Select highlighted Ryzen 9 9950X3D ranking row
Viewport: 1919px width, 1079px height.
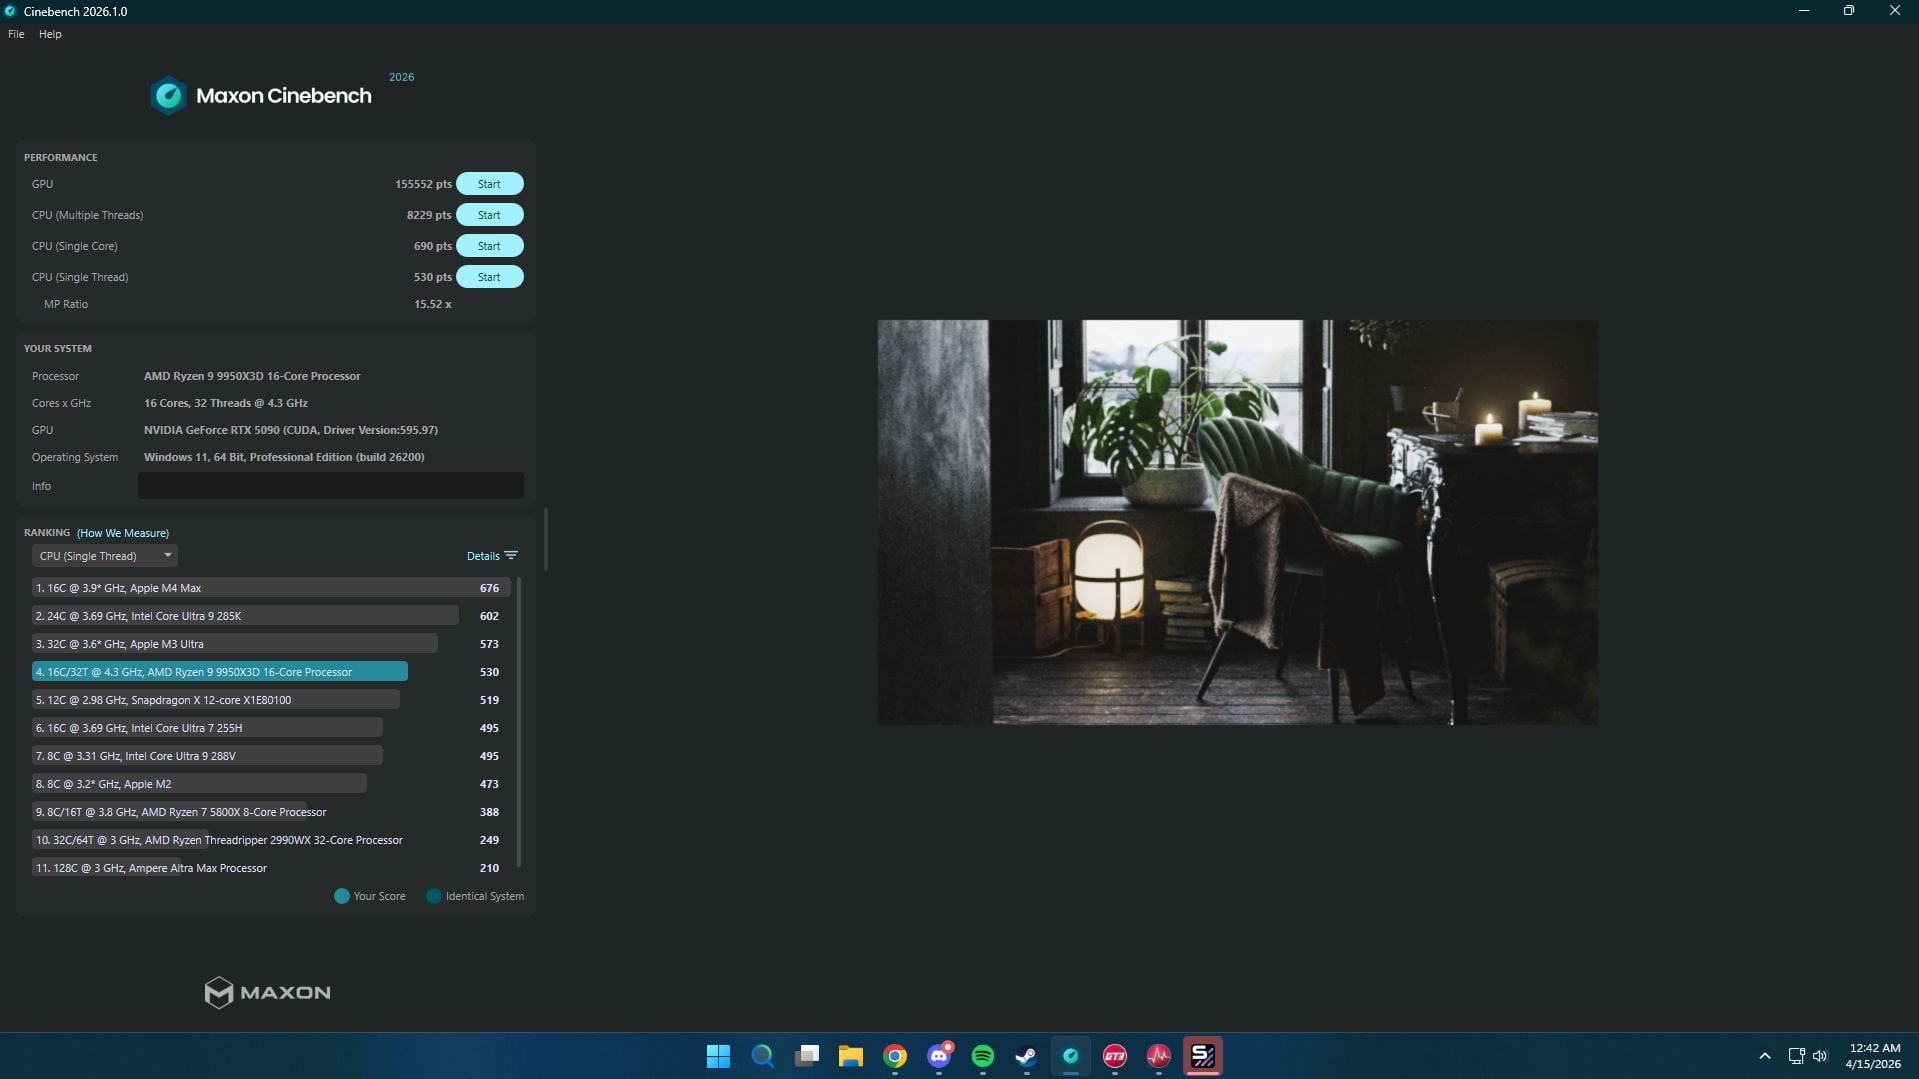tap(272, 672)
